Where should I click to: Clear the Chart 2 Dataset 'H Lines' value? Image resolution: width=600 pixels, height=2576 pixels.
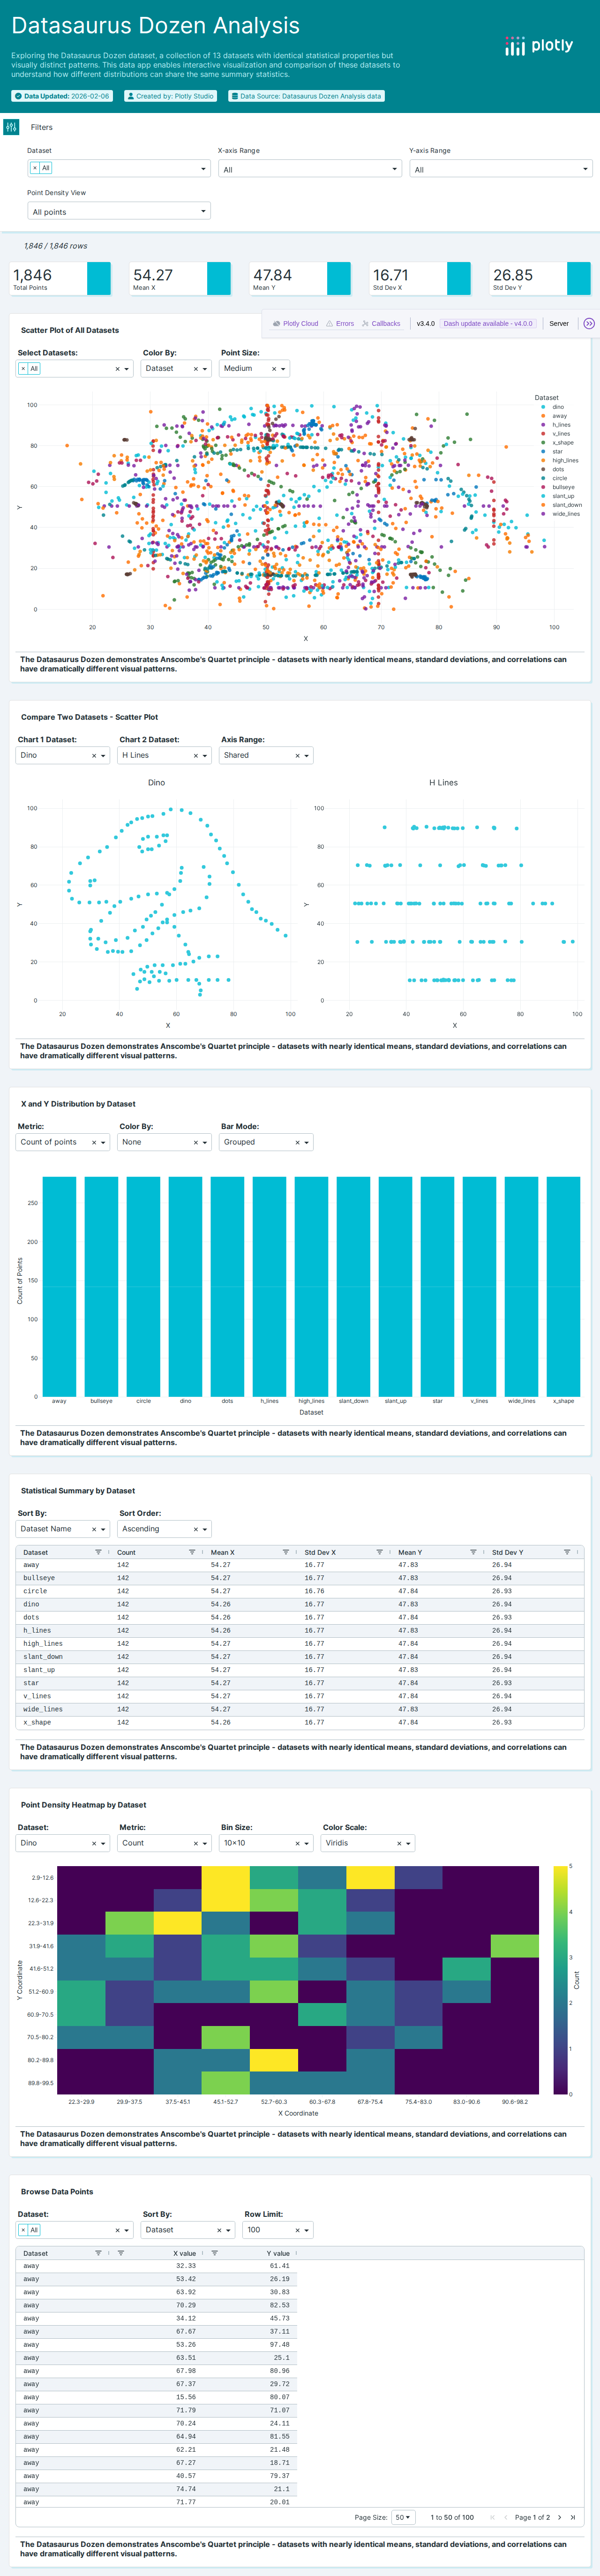(195, 756)
